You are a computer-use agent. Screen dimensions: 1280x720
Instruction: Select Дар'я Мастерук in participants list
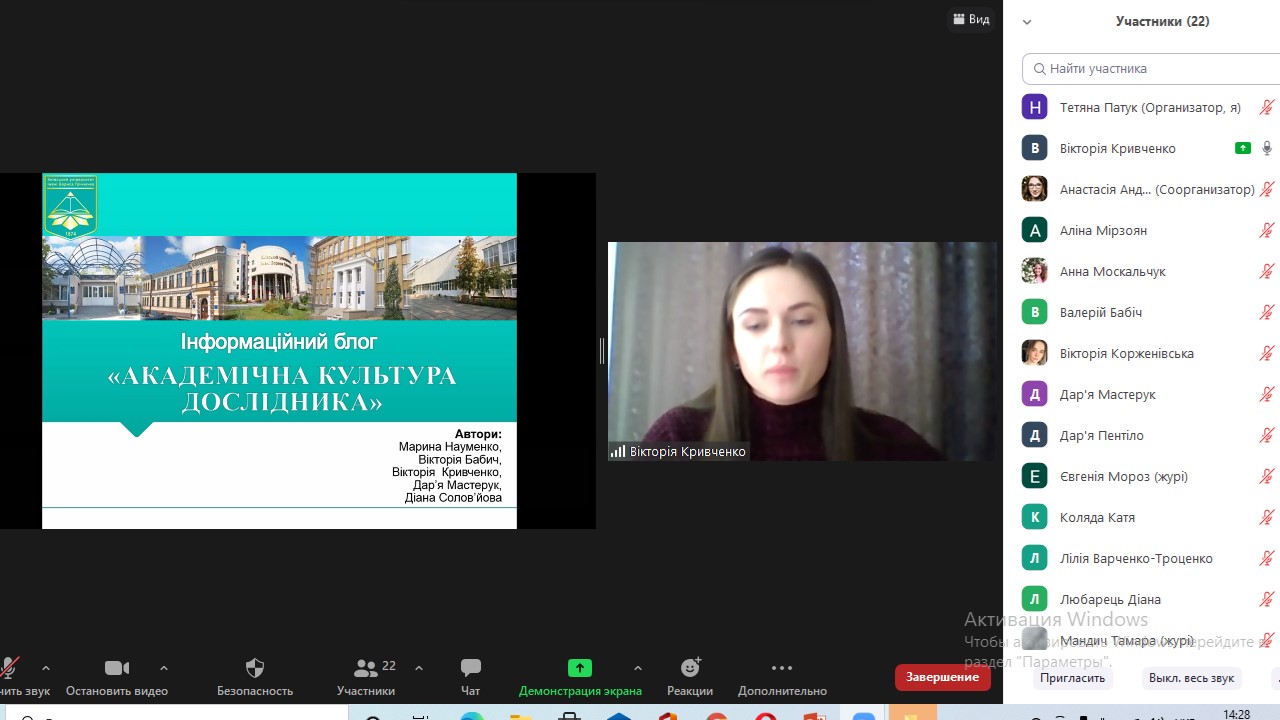tap(1107, 394)
